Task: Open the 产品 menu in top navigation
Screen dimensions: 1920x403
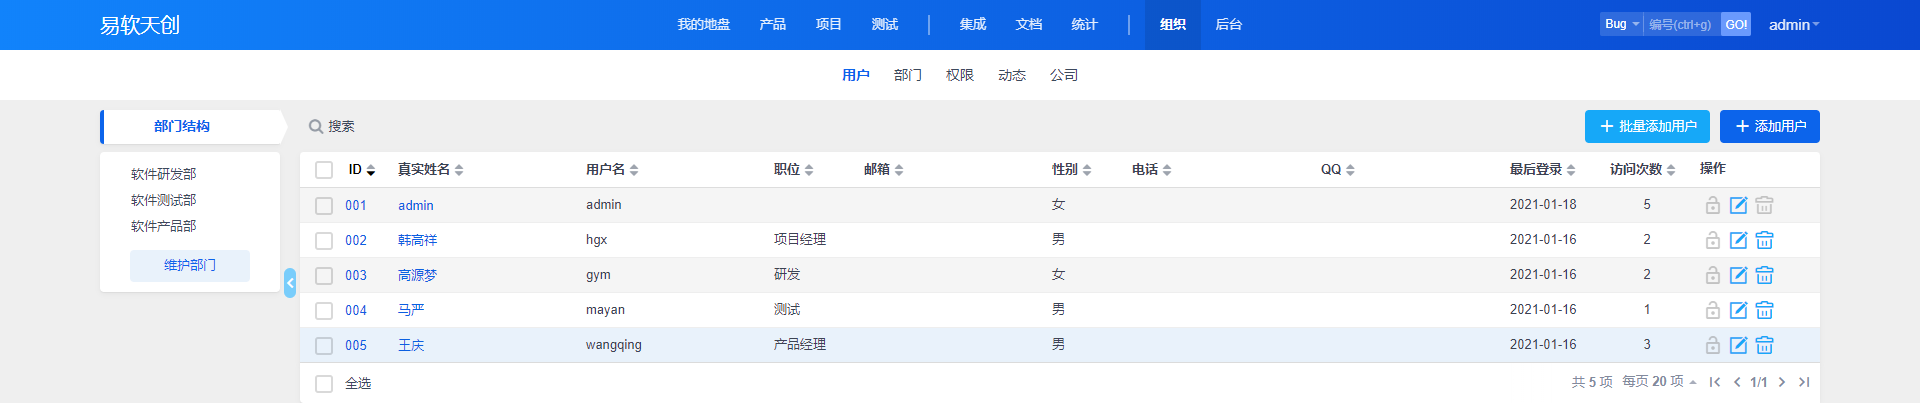Action: [x=772, y=25]
